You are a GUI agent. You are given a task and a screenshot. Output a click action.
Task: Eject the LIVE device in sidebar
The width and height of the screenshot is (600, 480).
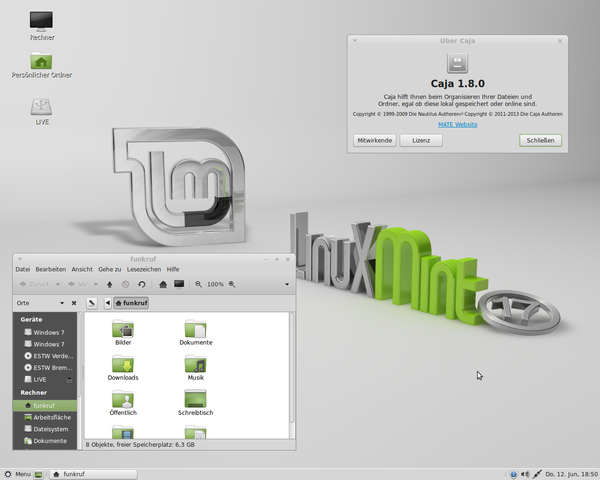(x=69, y=380)
